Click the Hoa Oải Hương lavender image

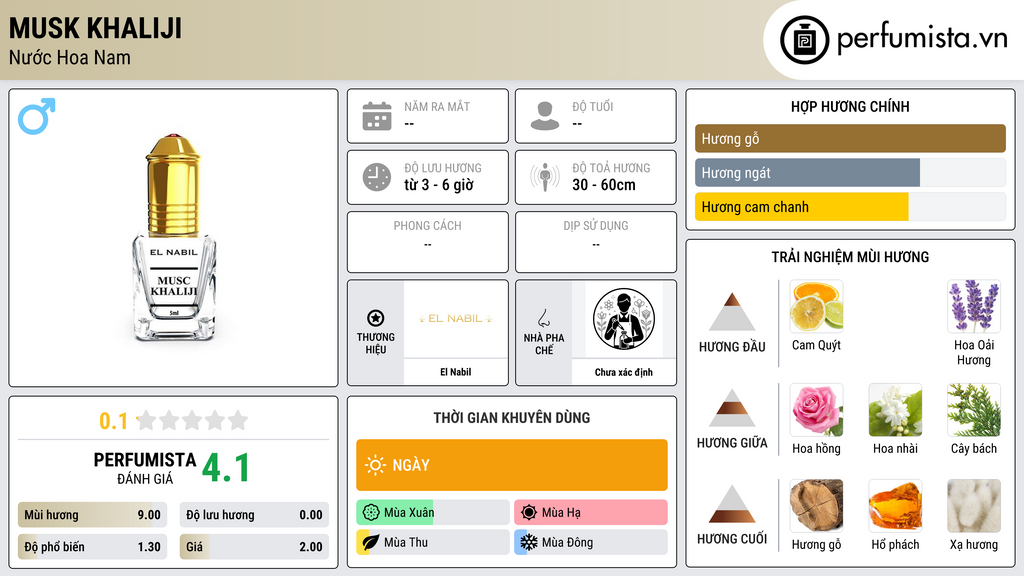[x=974, y=306]
